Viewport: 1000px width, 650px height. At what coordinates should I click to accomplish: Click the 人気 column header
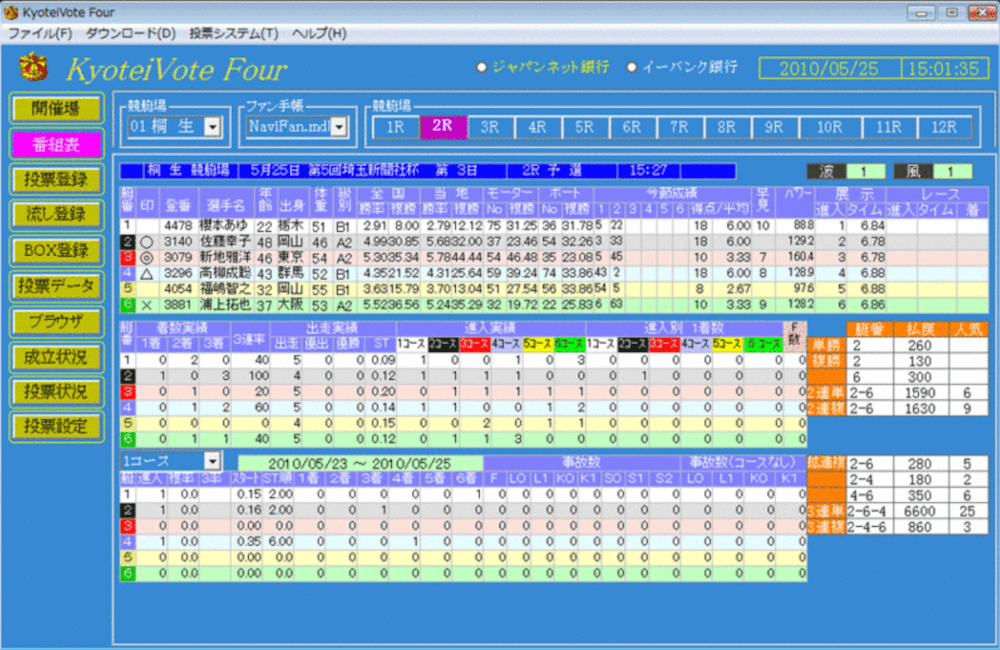pyautogui.click(x=968, y=329)
